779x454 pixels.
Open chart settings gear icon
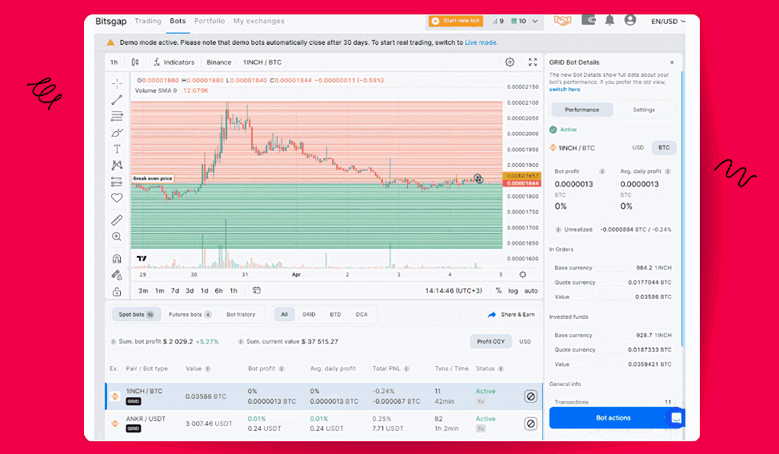coord(510,62)
